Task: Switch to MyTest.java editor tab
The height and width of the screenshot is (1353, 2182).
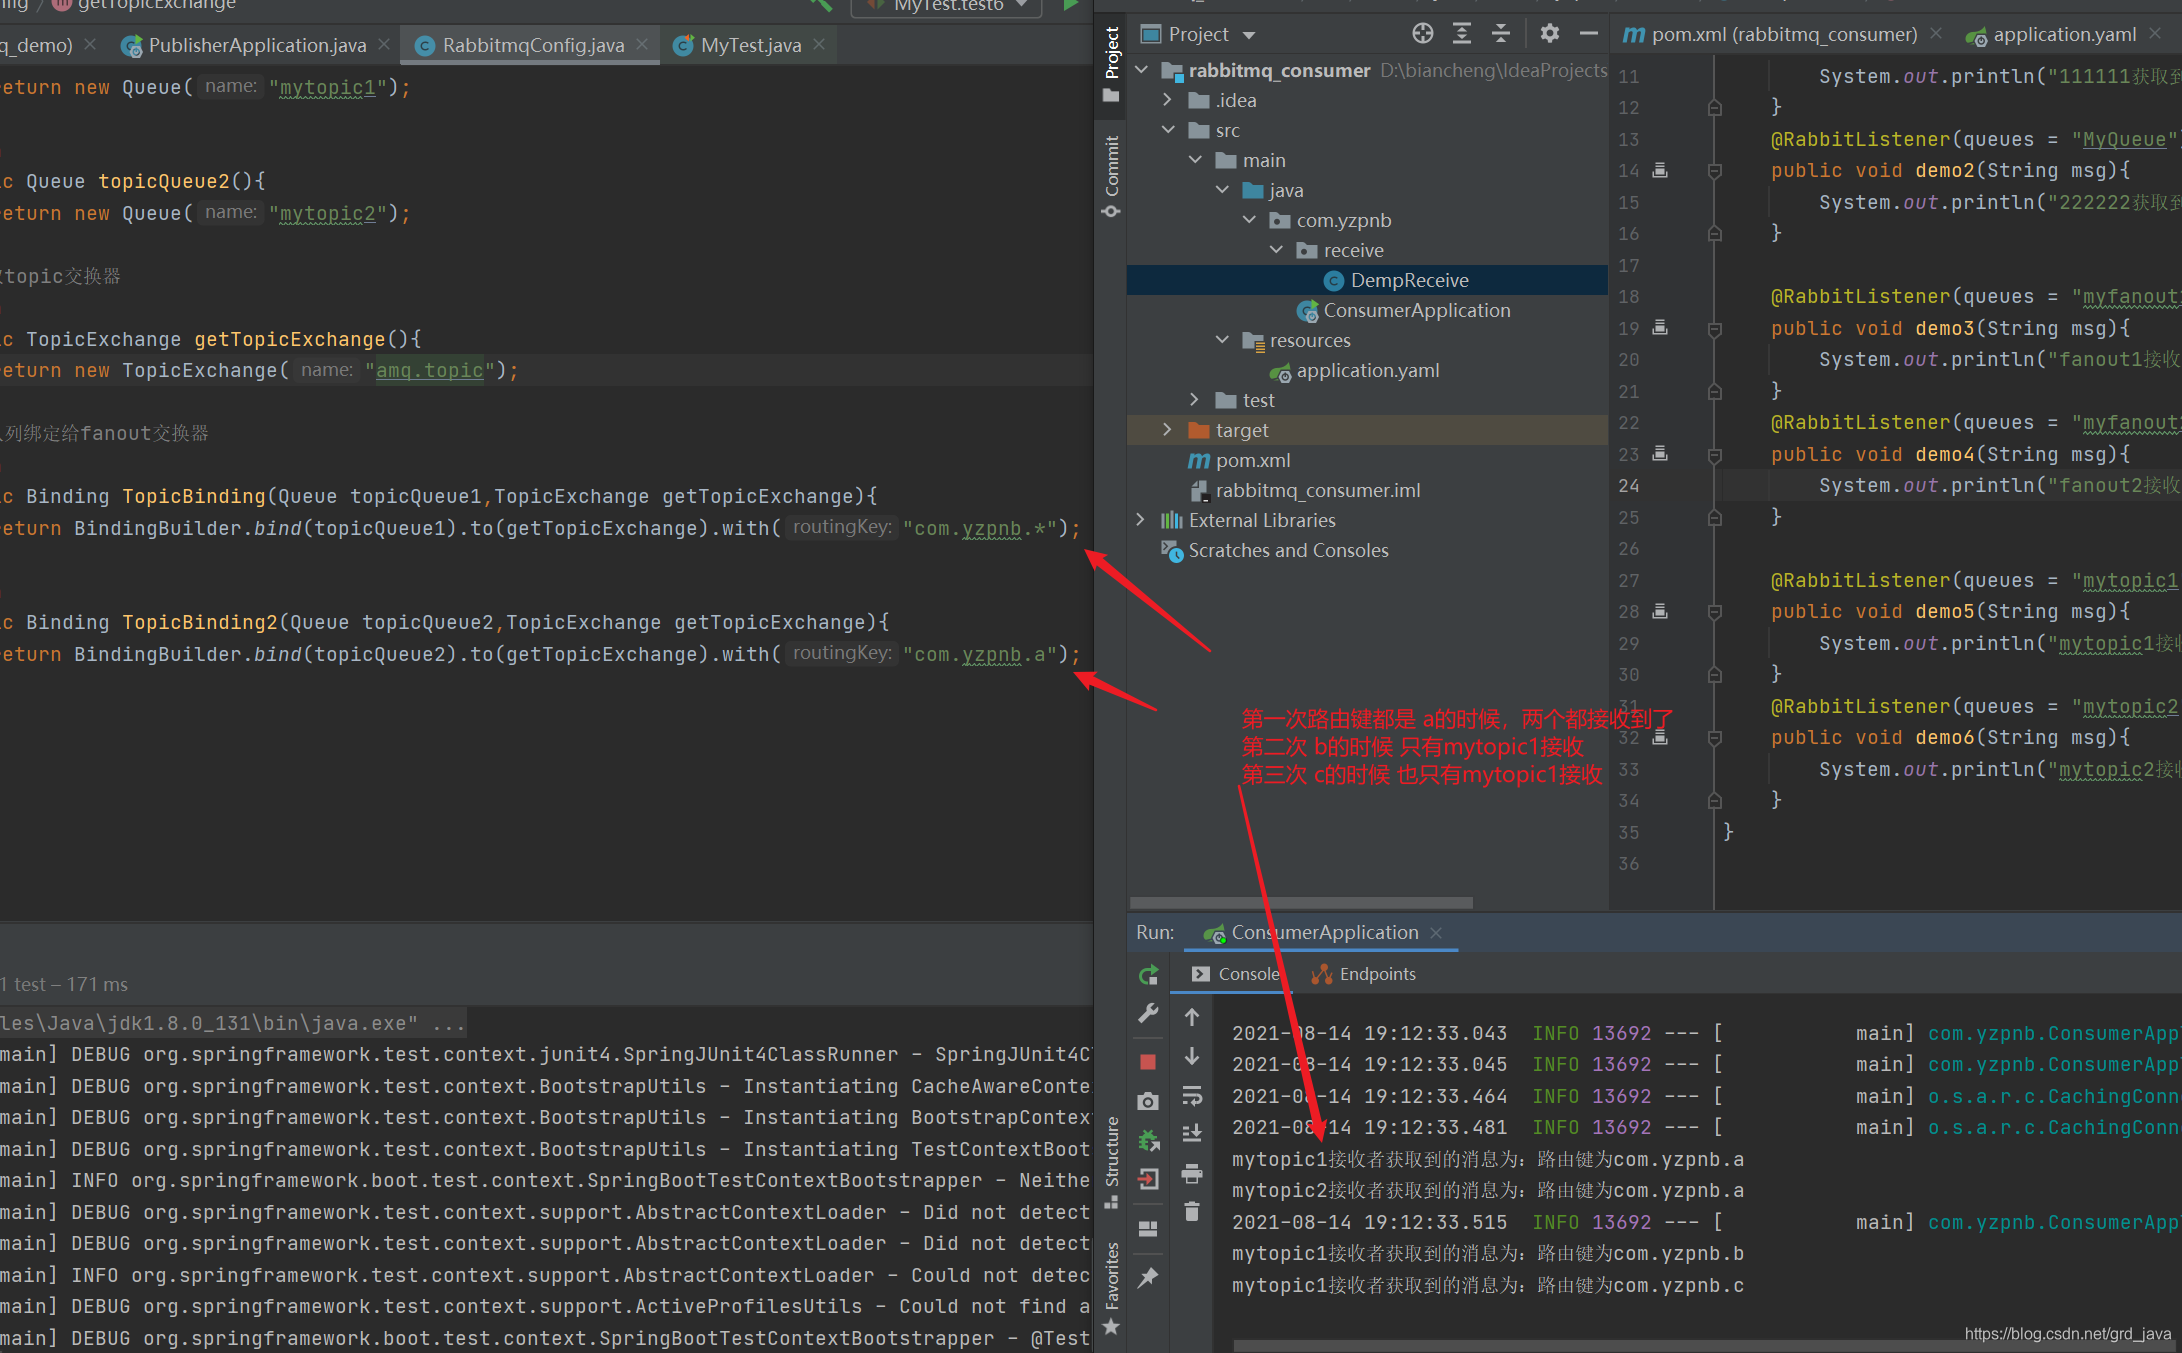Action: 749,45
